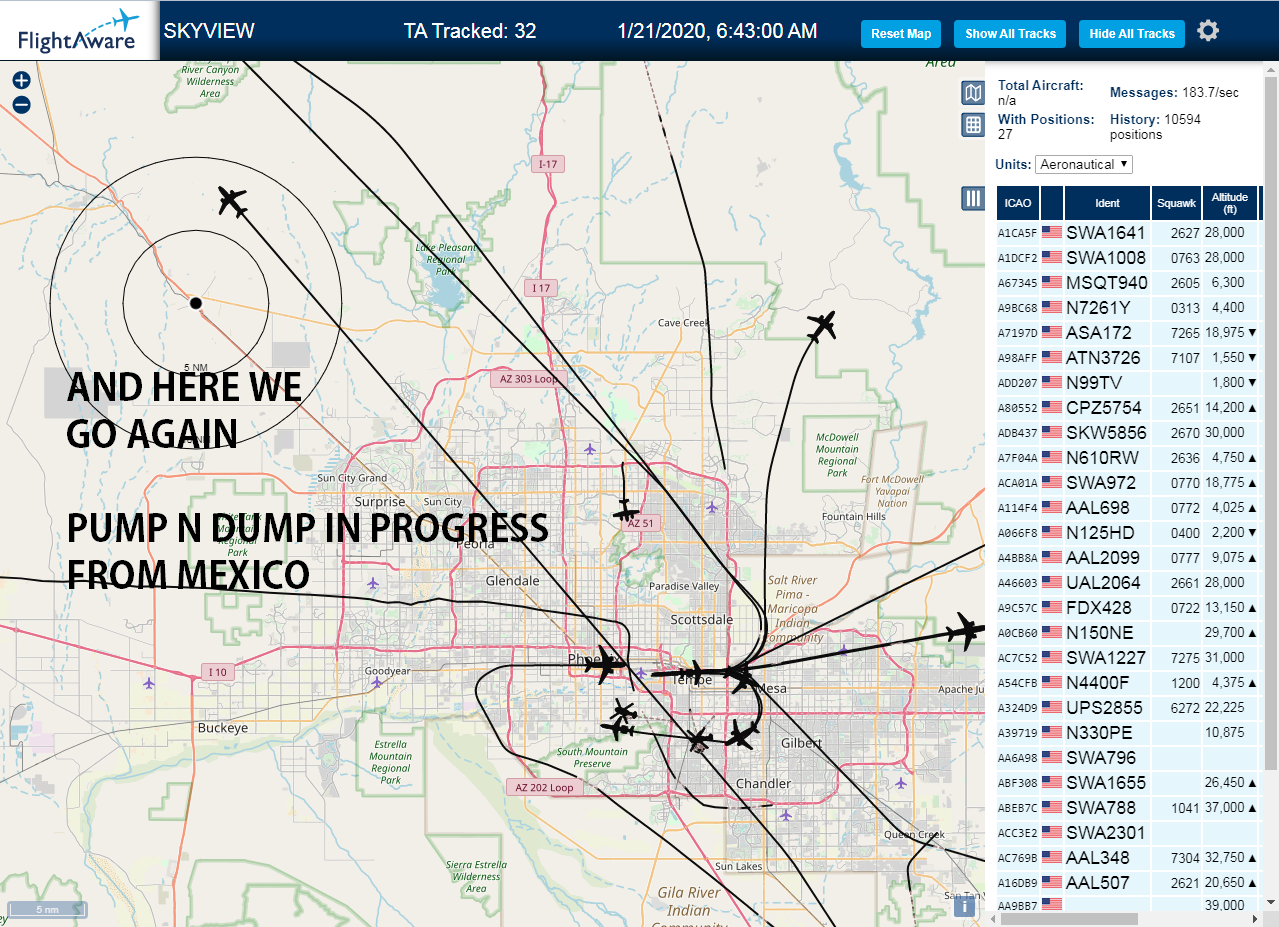Screen dimensions: 1279x927
Task: Click US flag in SWA1641 row
Action: click(x=1052, y=232)
